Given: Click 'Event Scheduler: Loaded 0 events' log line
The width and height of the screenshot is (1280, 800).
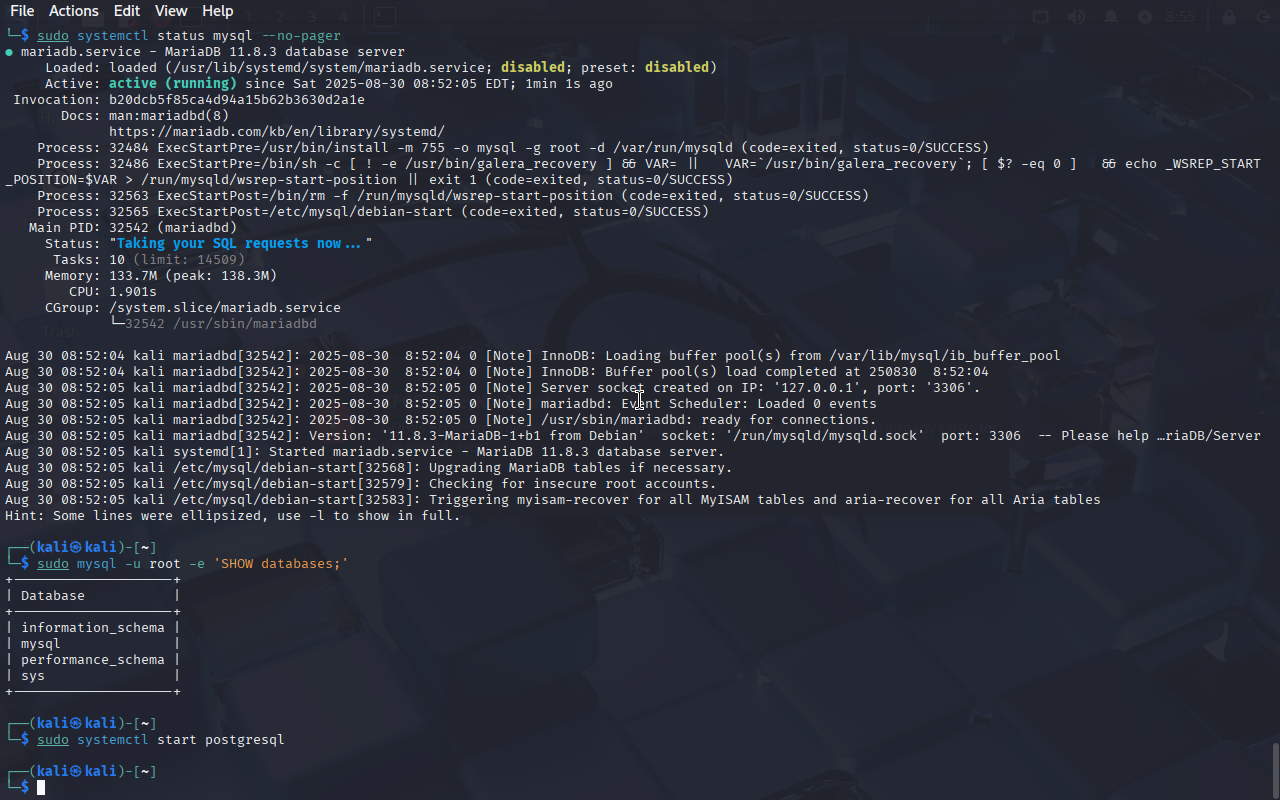Looking at the screenshot, I should coord(441,404).
